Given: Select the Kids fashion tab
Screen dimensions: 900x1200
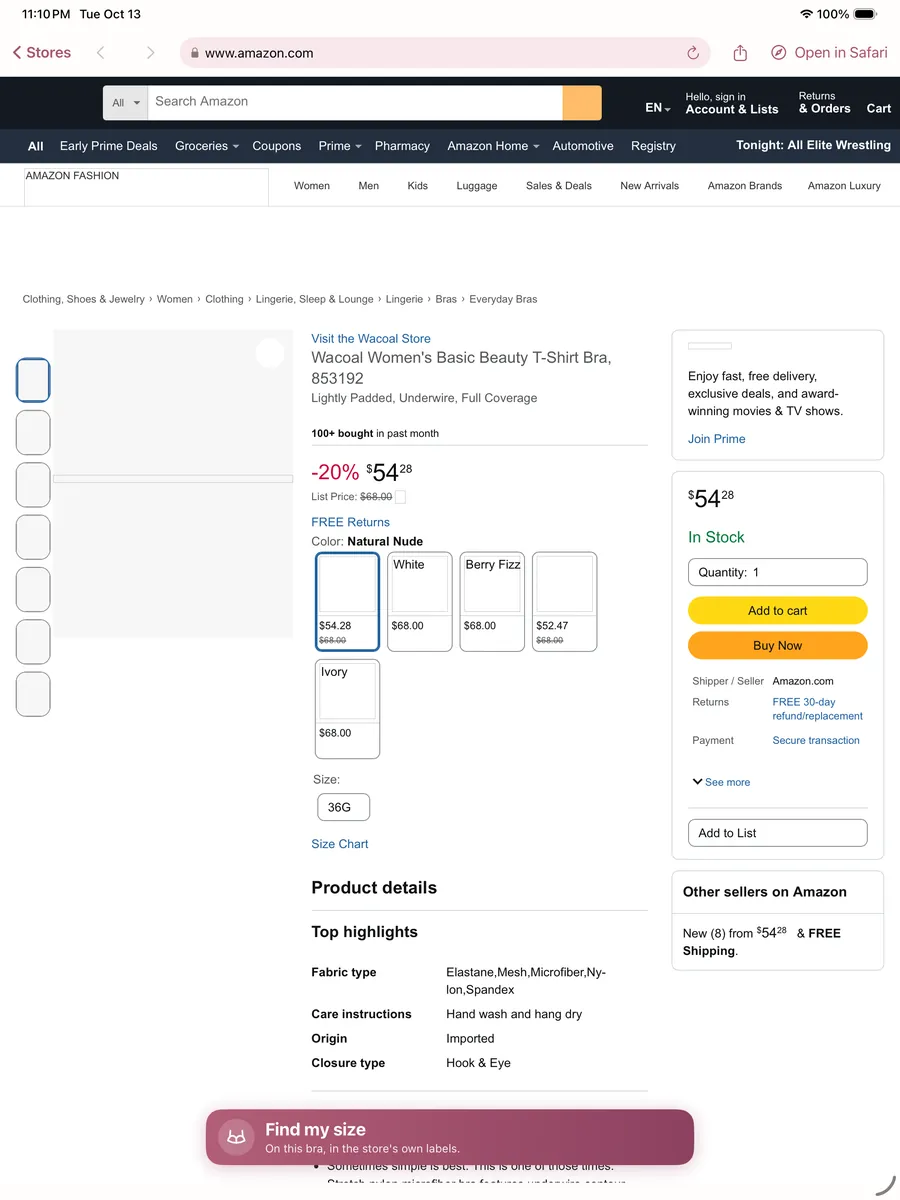Looking at the screenshot, I should point(418,186).
